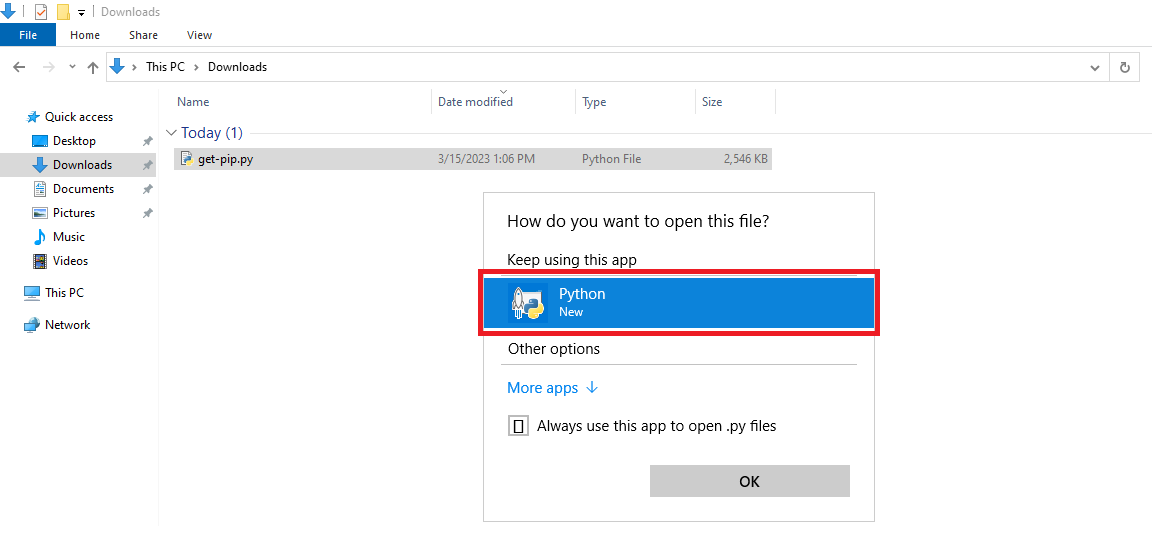This screenshot has height=559, width=1152.
Task: Select Network in the navigation pane
Action: coord(57,325)
